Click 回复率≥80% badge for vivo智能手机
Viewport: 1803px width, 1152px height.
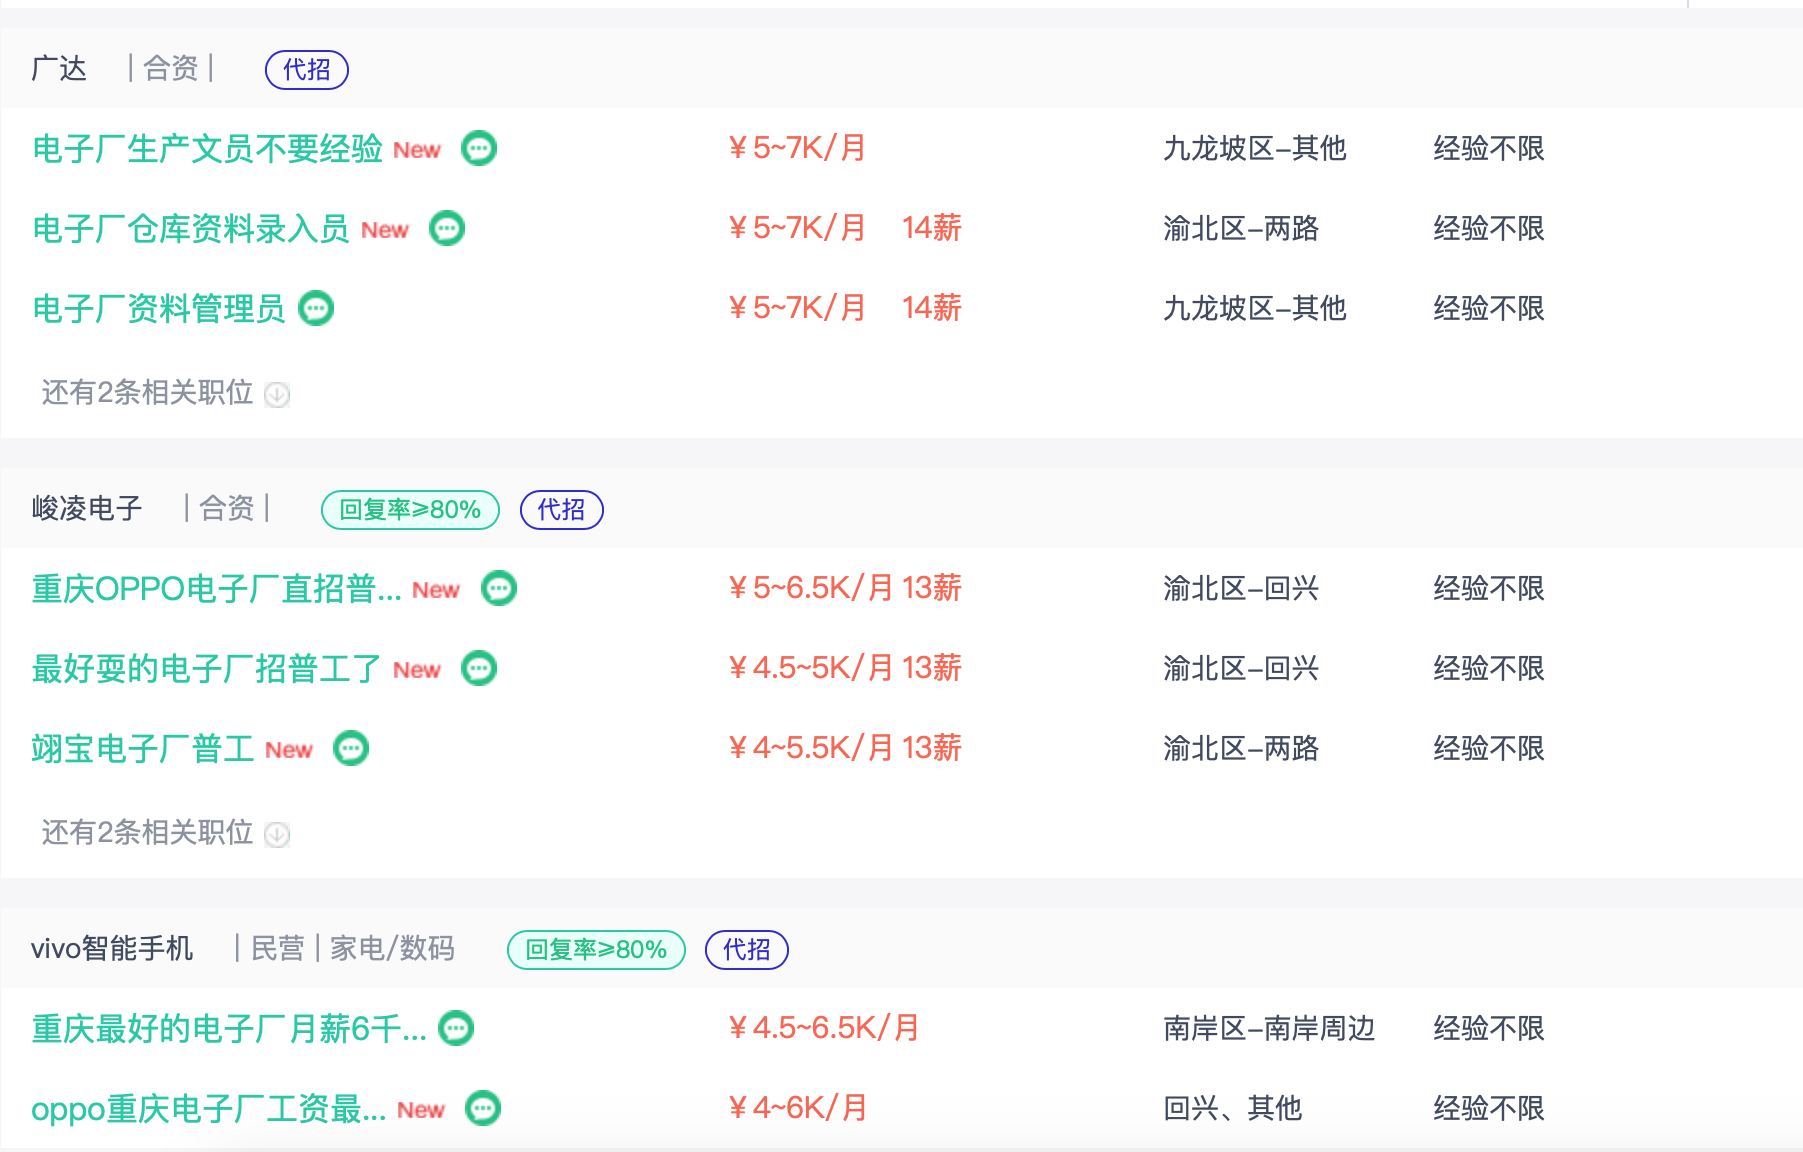coord(596,950)
